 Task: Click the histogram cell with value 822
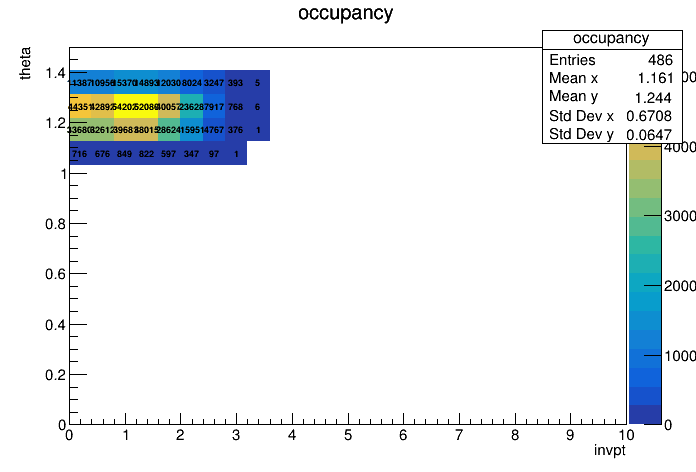click(147, 153)
